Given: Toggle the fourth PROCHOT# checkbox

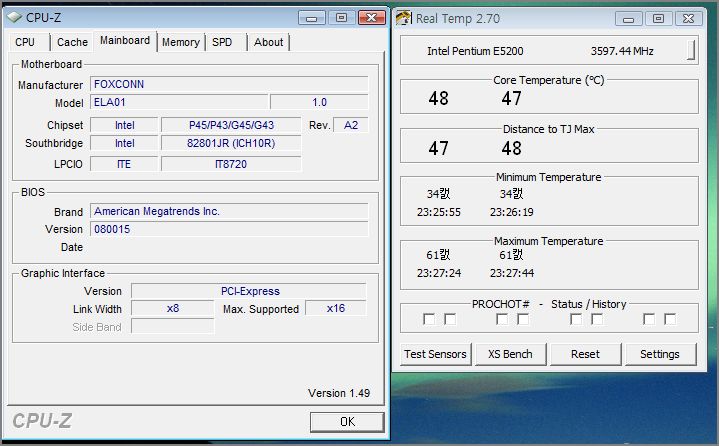Looking at the screenshot, I should 523,319.
